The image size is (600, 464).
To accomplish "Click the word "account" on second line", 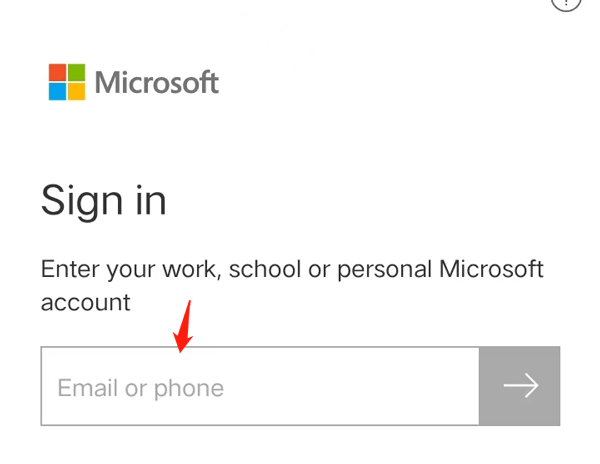I will coord(85,302).
